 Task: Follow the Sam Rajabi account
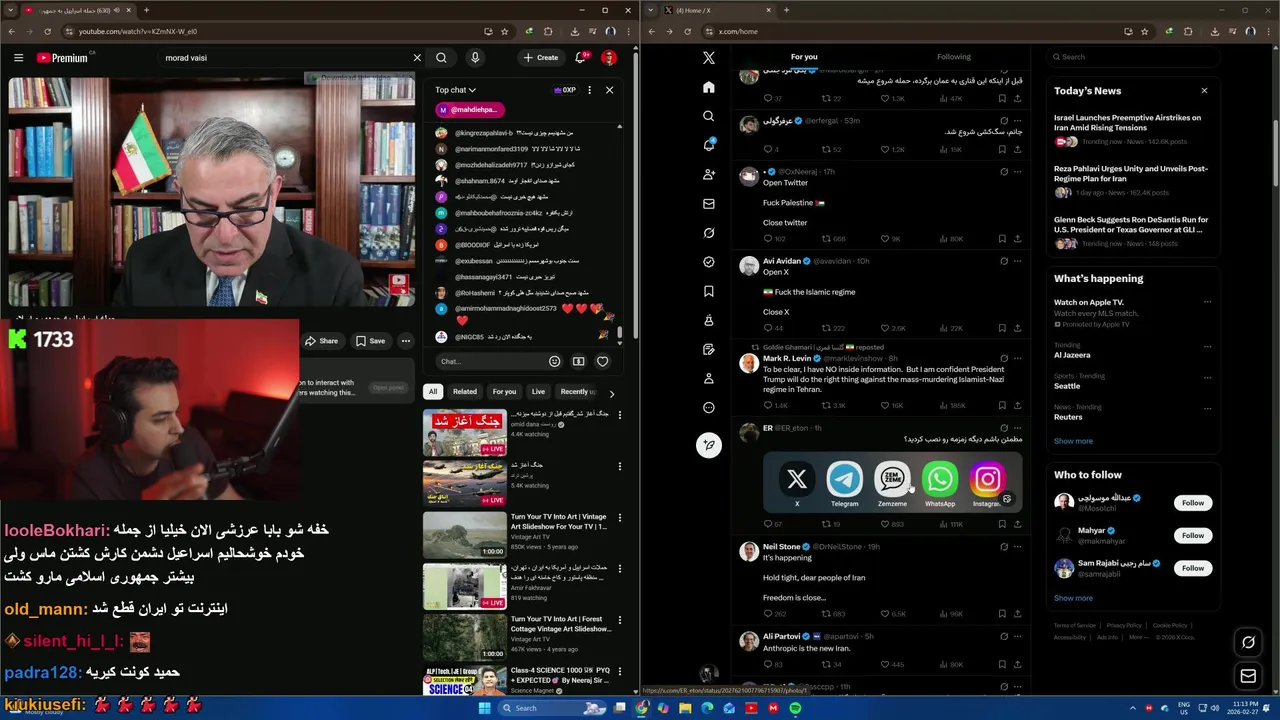tap(1192, 568)
